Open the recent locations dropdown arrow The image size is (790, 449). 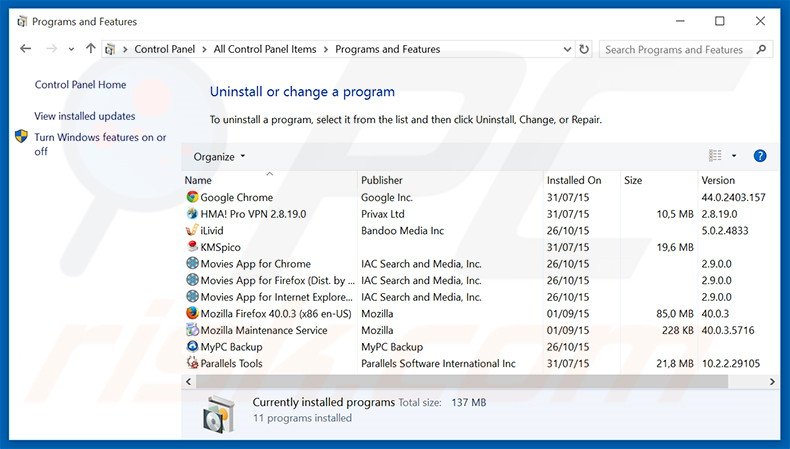tap(72, 49)
